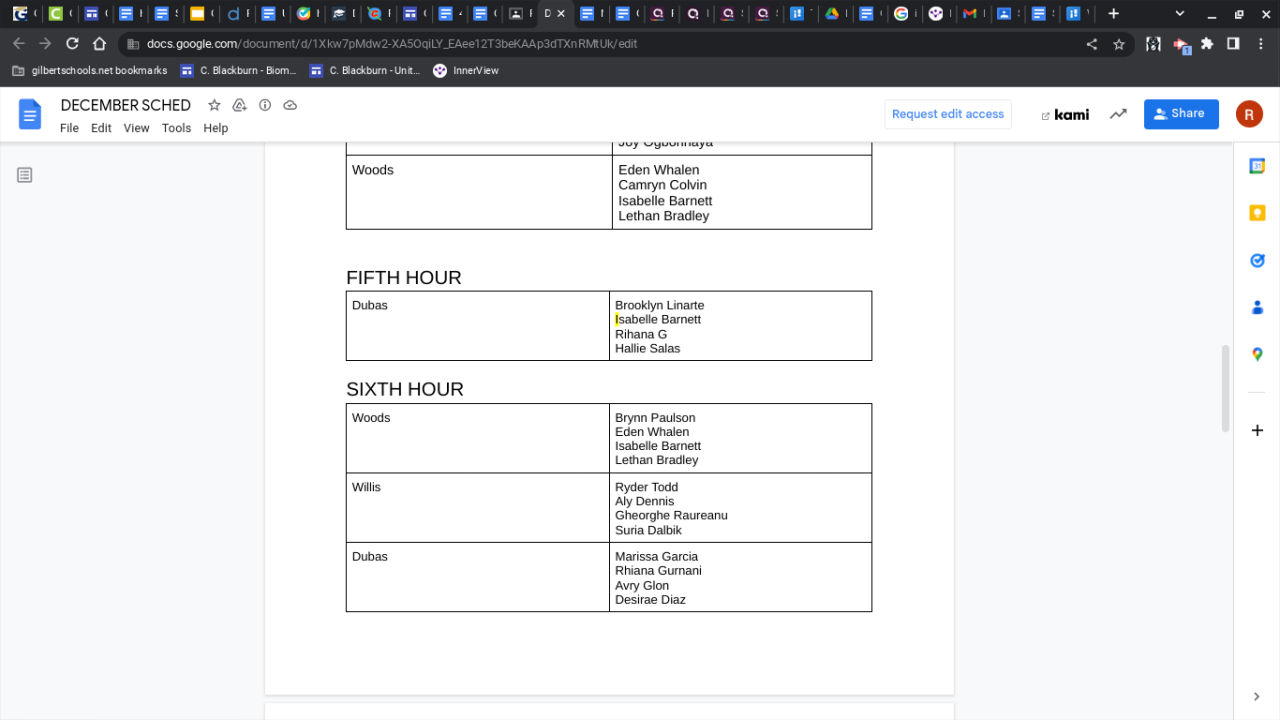The width and height of the screenshot is (1280, 720).
Task: Click Hallie Salas name
Action: 648,349
